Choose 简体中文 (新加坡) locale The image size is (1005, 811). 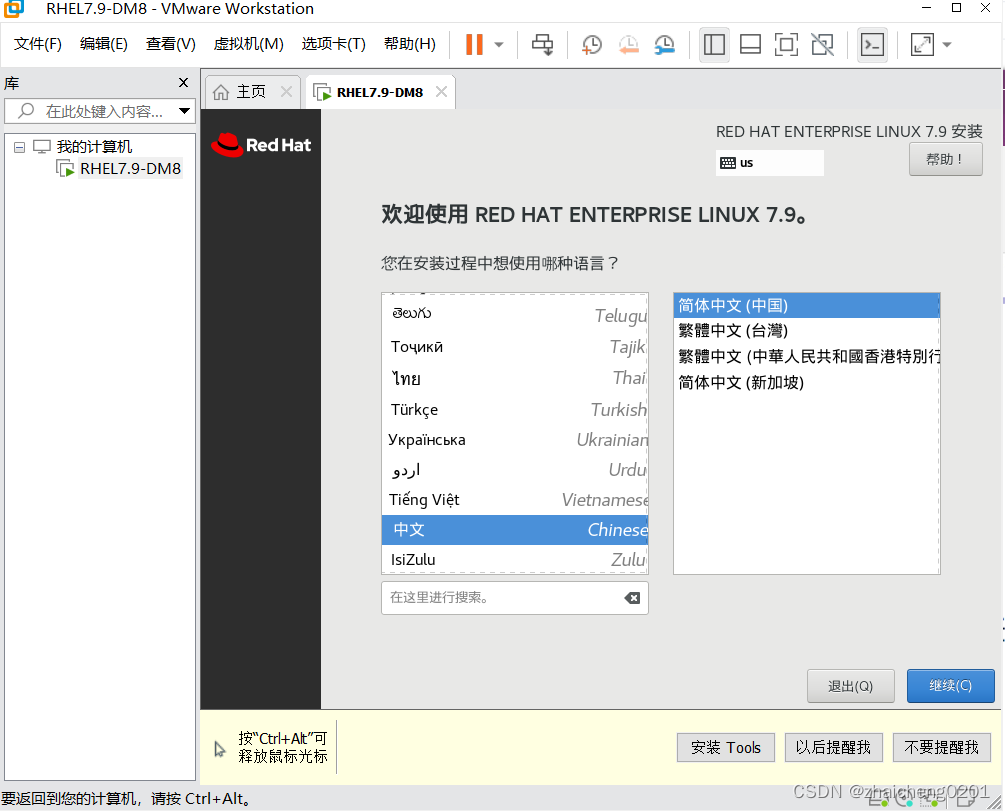806,383
